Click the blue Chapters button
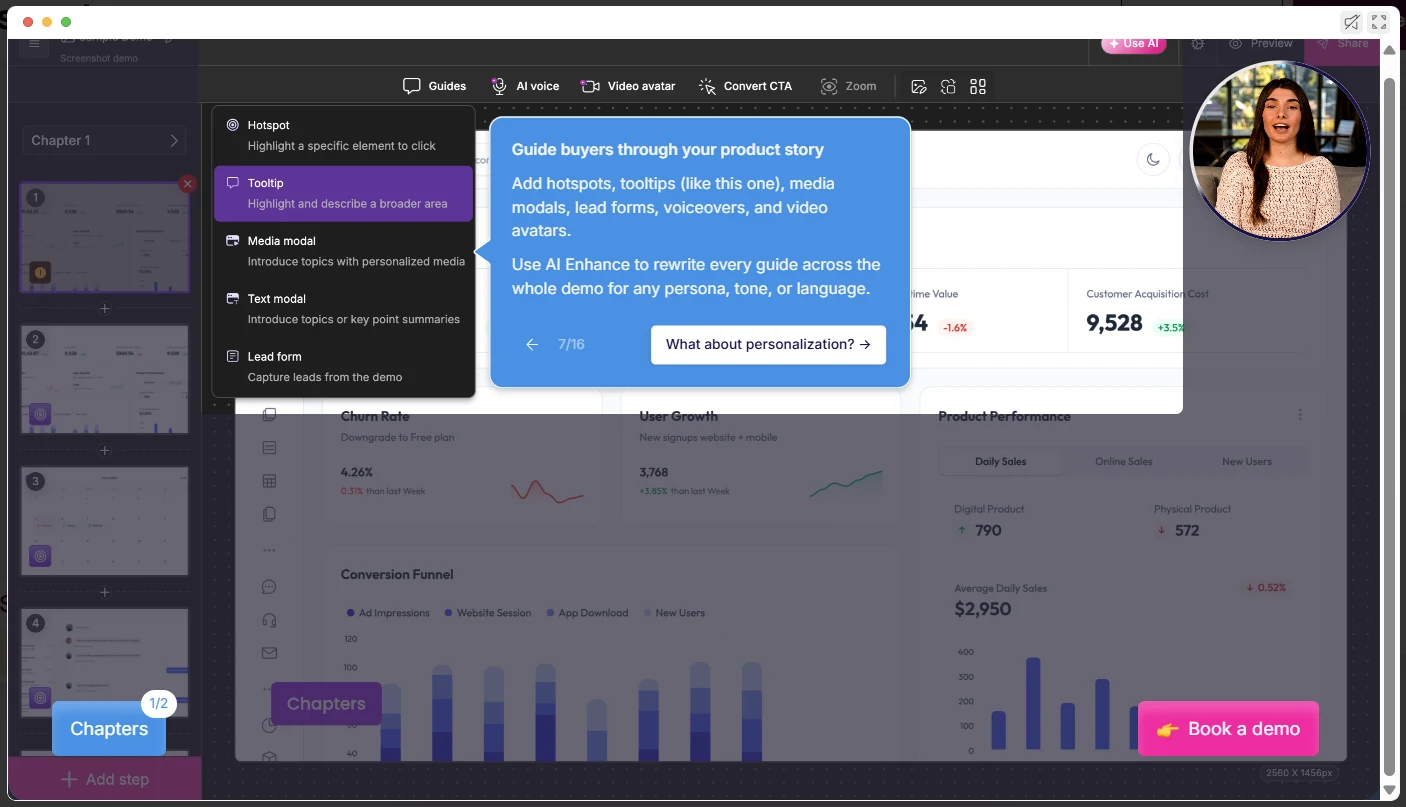 point(109,728)
